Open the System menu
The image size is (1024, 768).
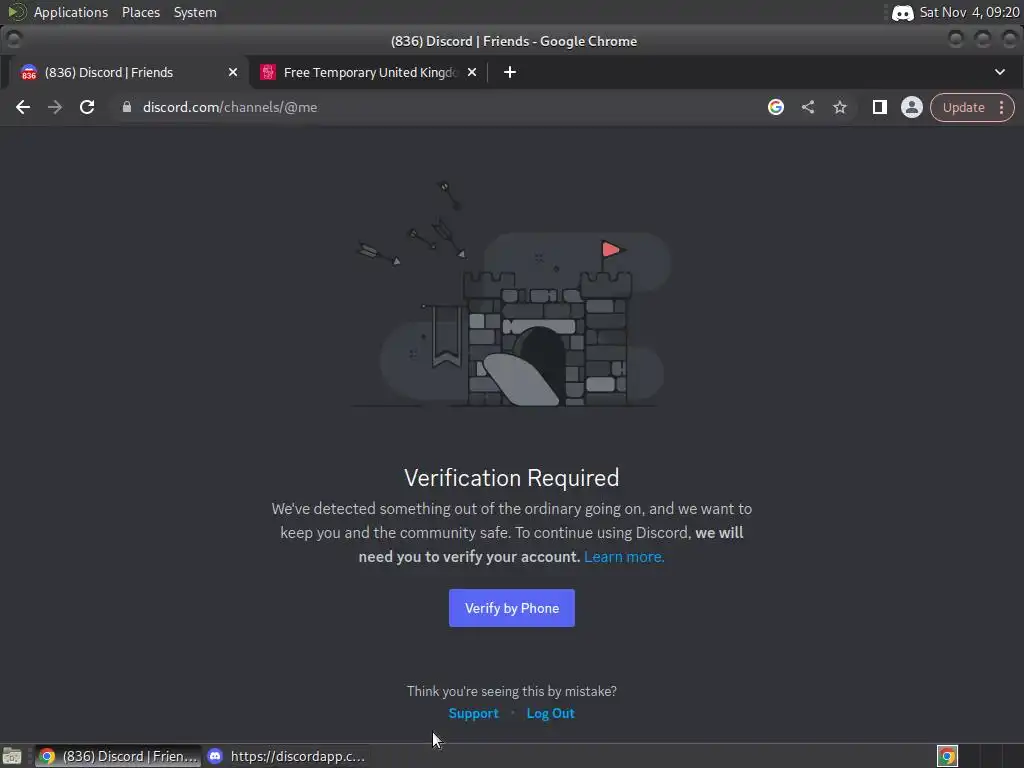coord(195,12)
